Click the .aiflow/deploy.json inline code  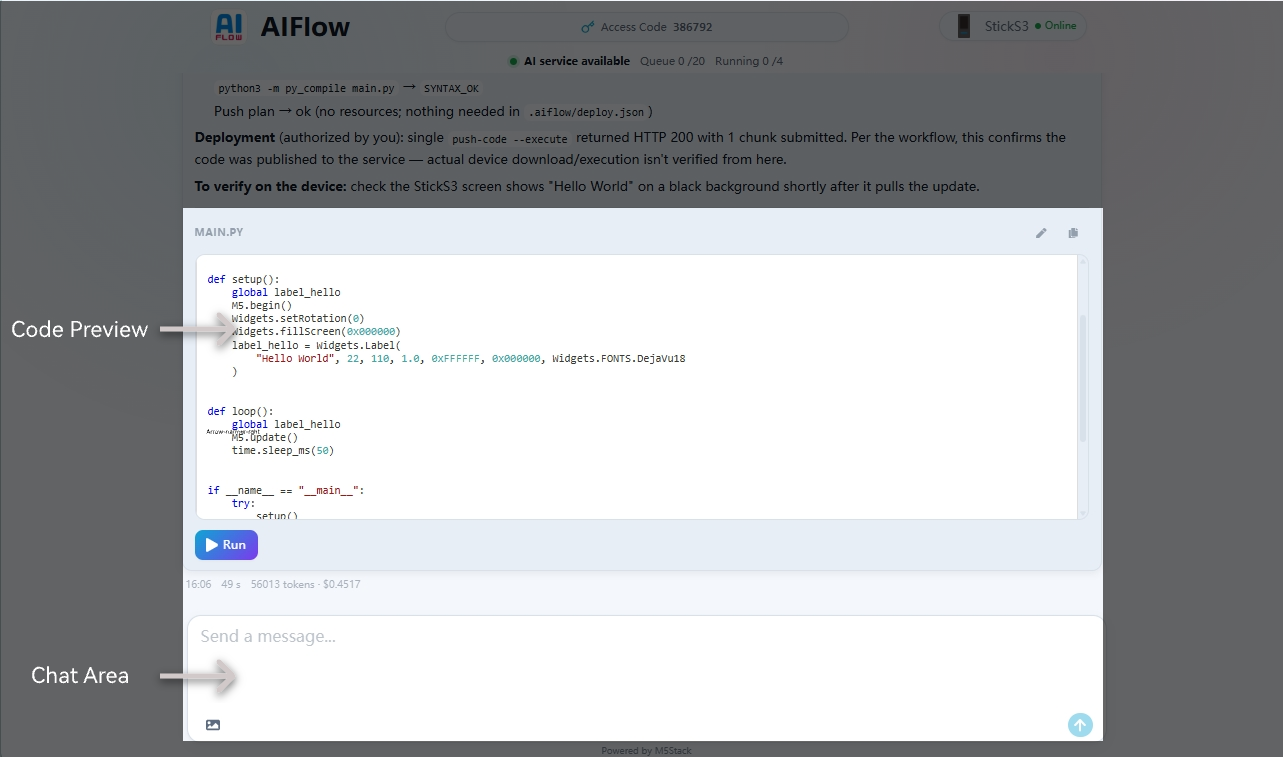click(x=586, y=112)
